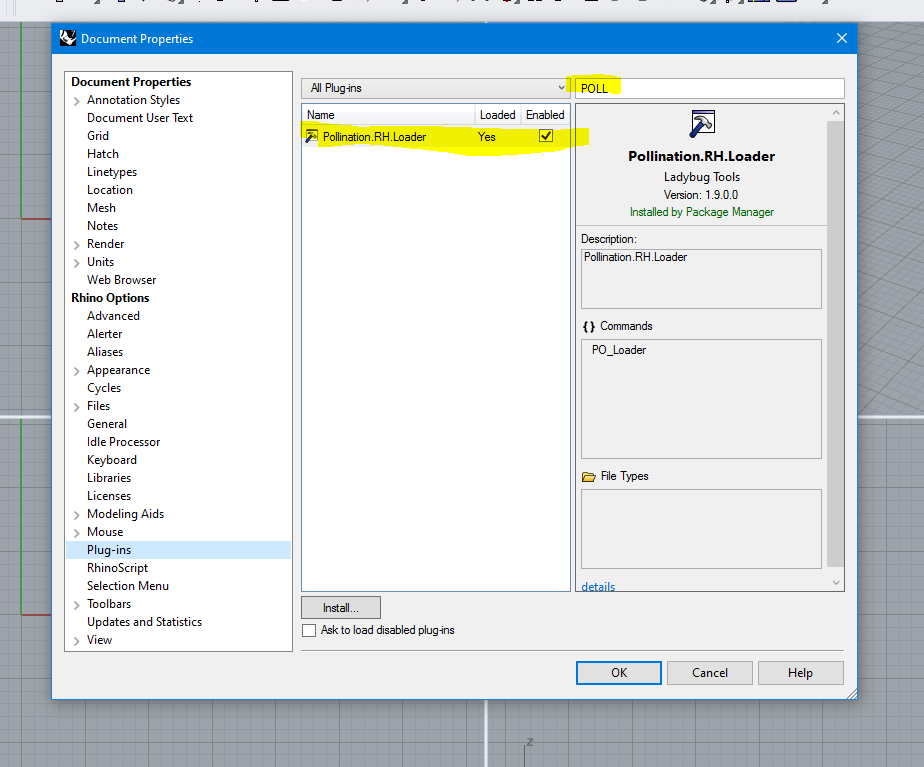Select Notes in the options tree
Viewport: 924px width, 767px height.
103,226
